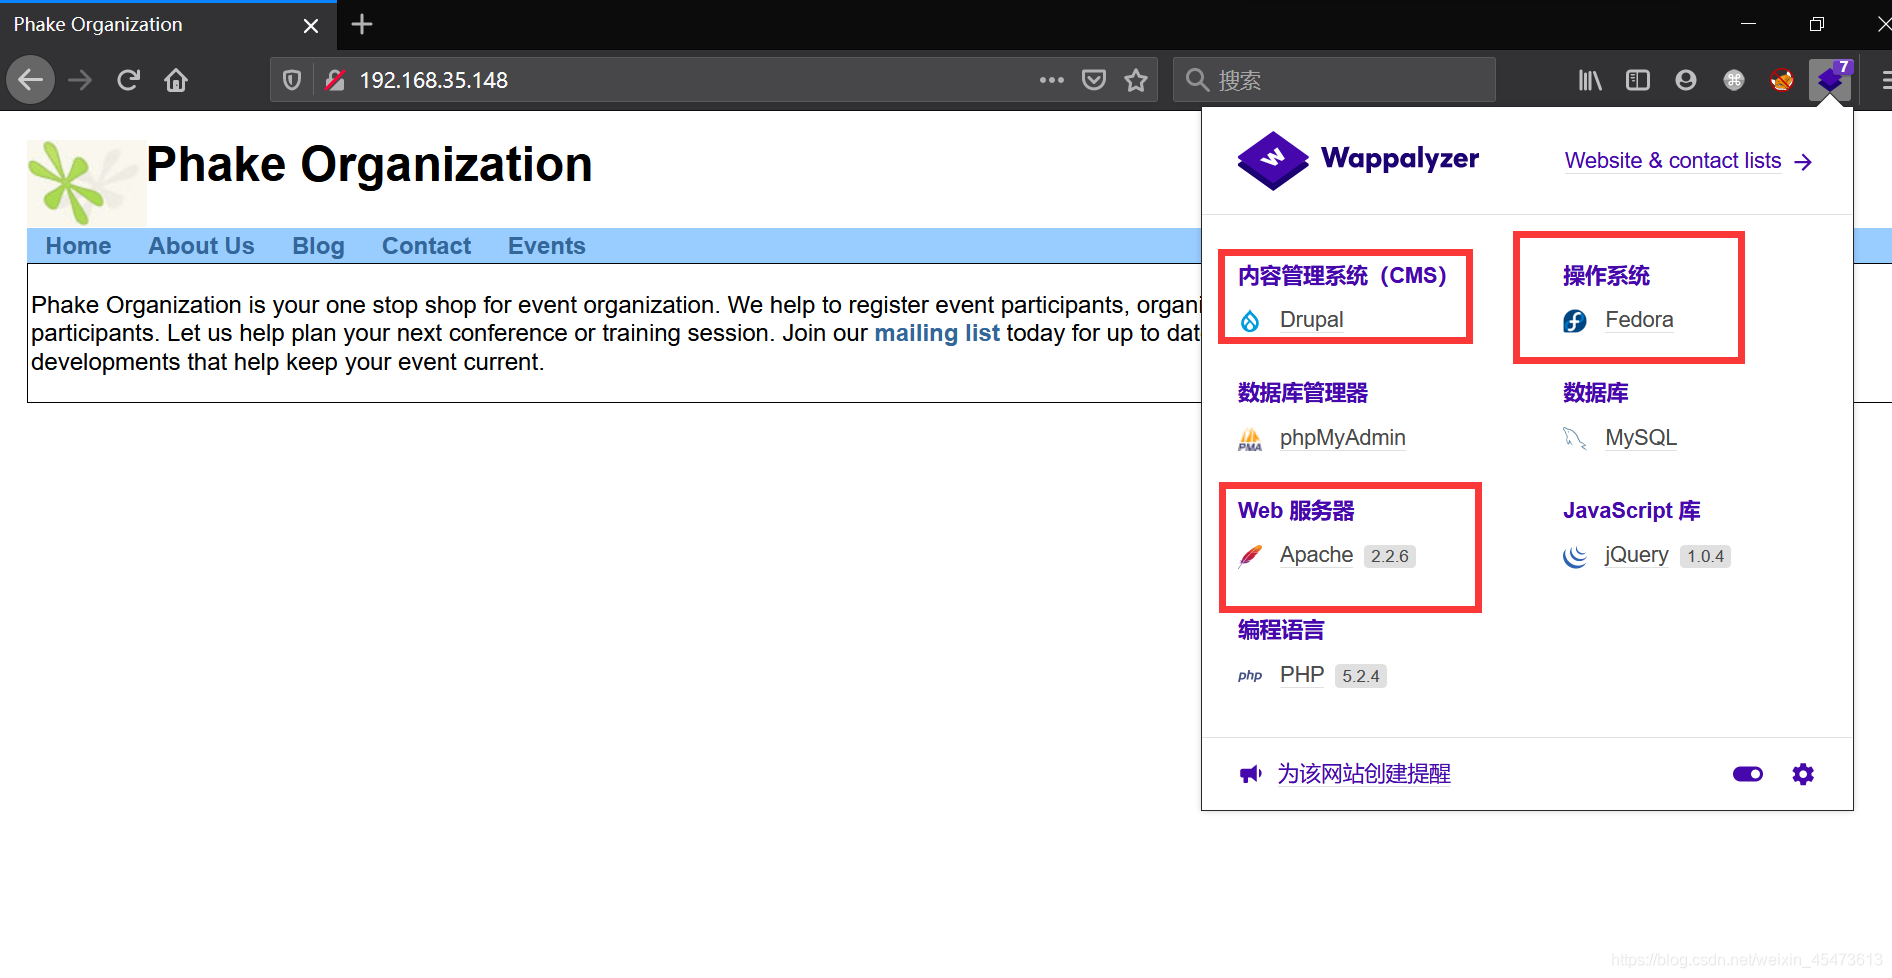
Task: Click the phpMyAdmin icon
Action: 1250,439
